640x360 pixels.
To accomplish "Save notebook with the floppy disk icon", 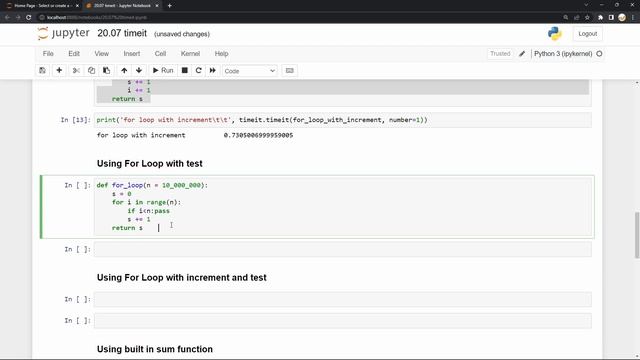I will [42, 71].
